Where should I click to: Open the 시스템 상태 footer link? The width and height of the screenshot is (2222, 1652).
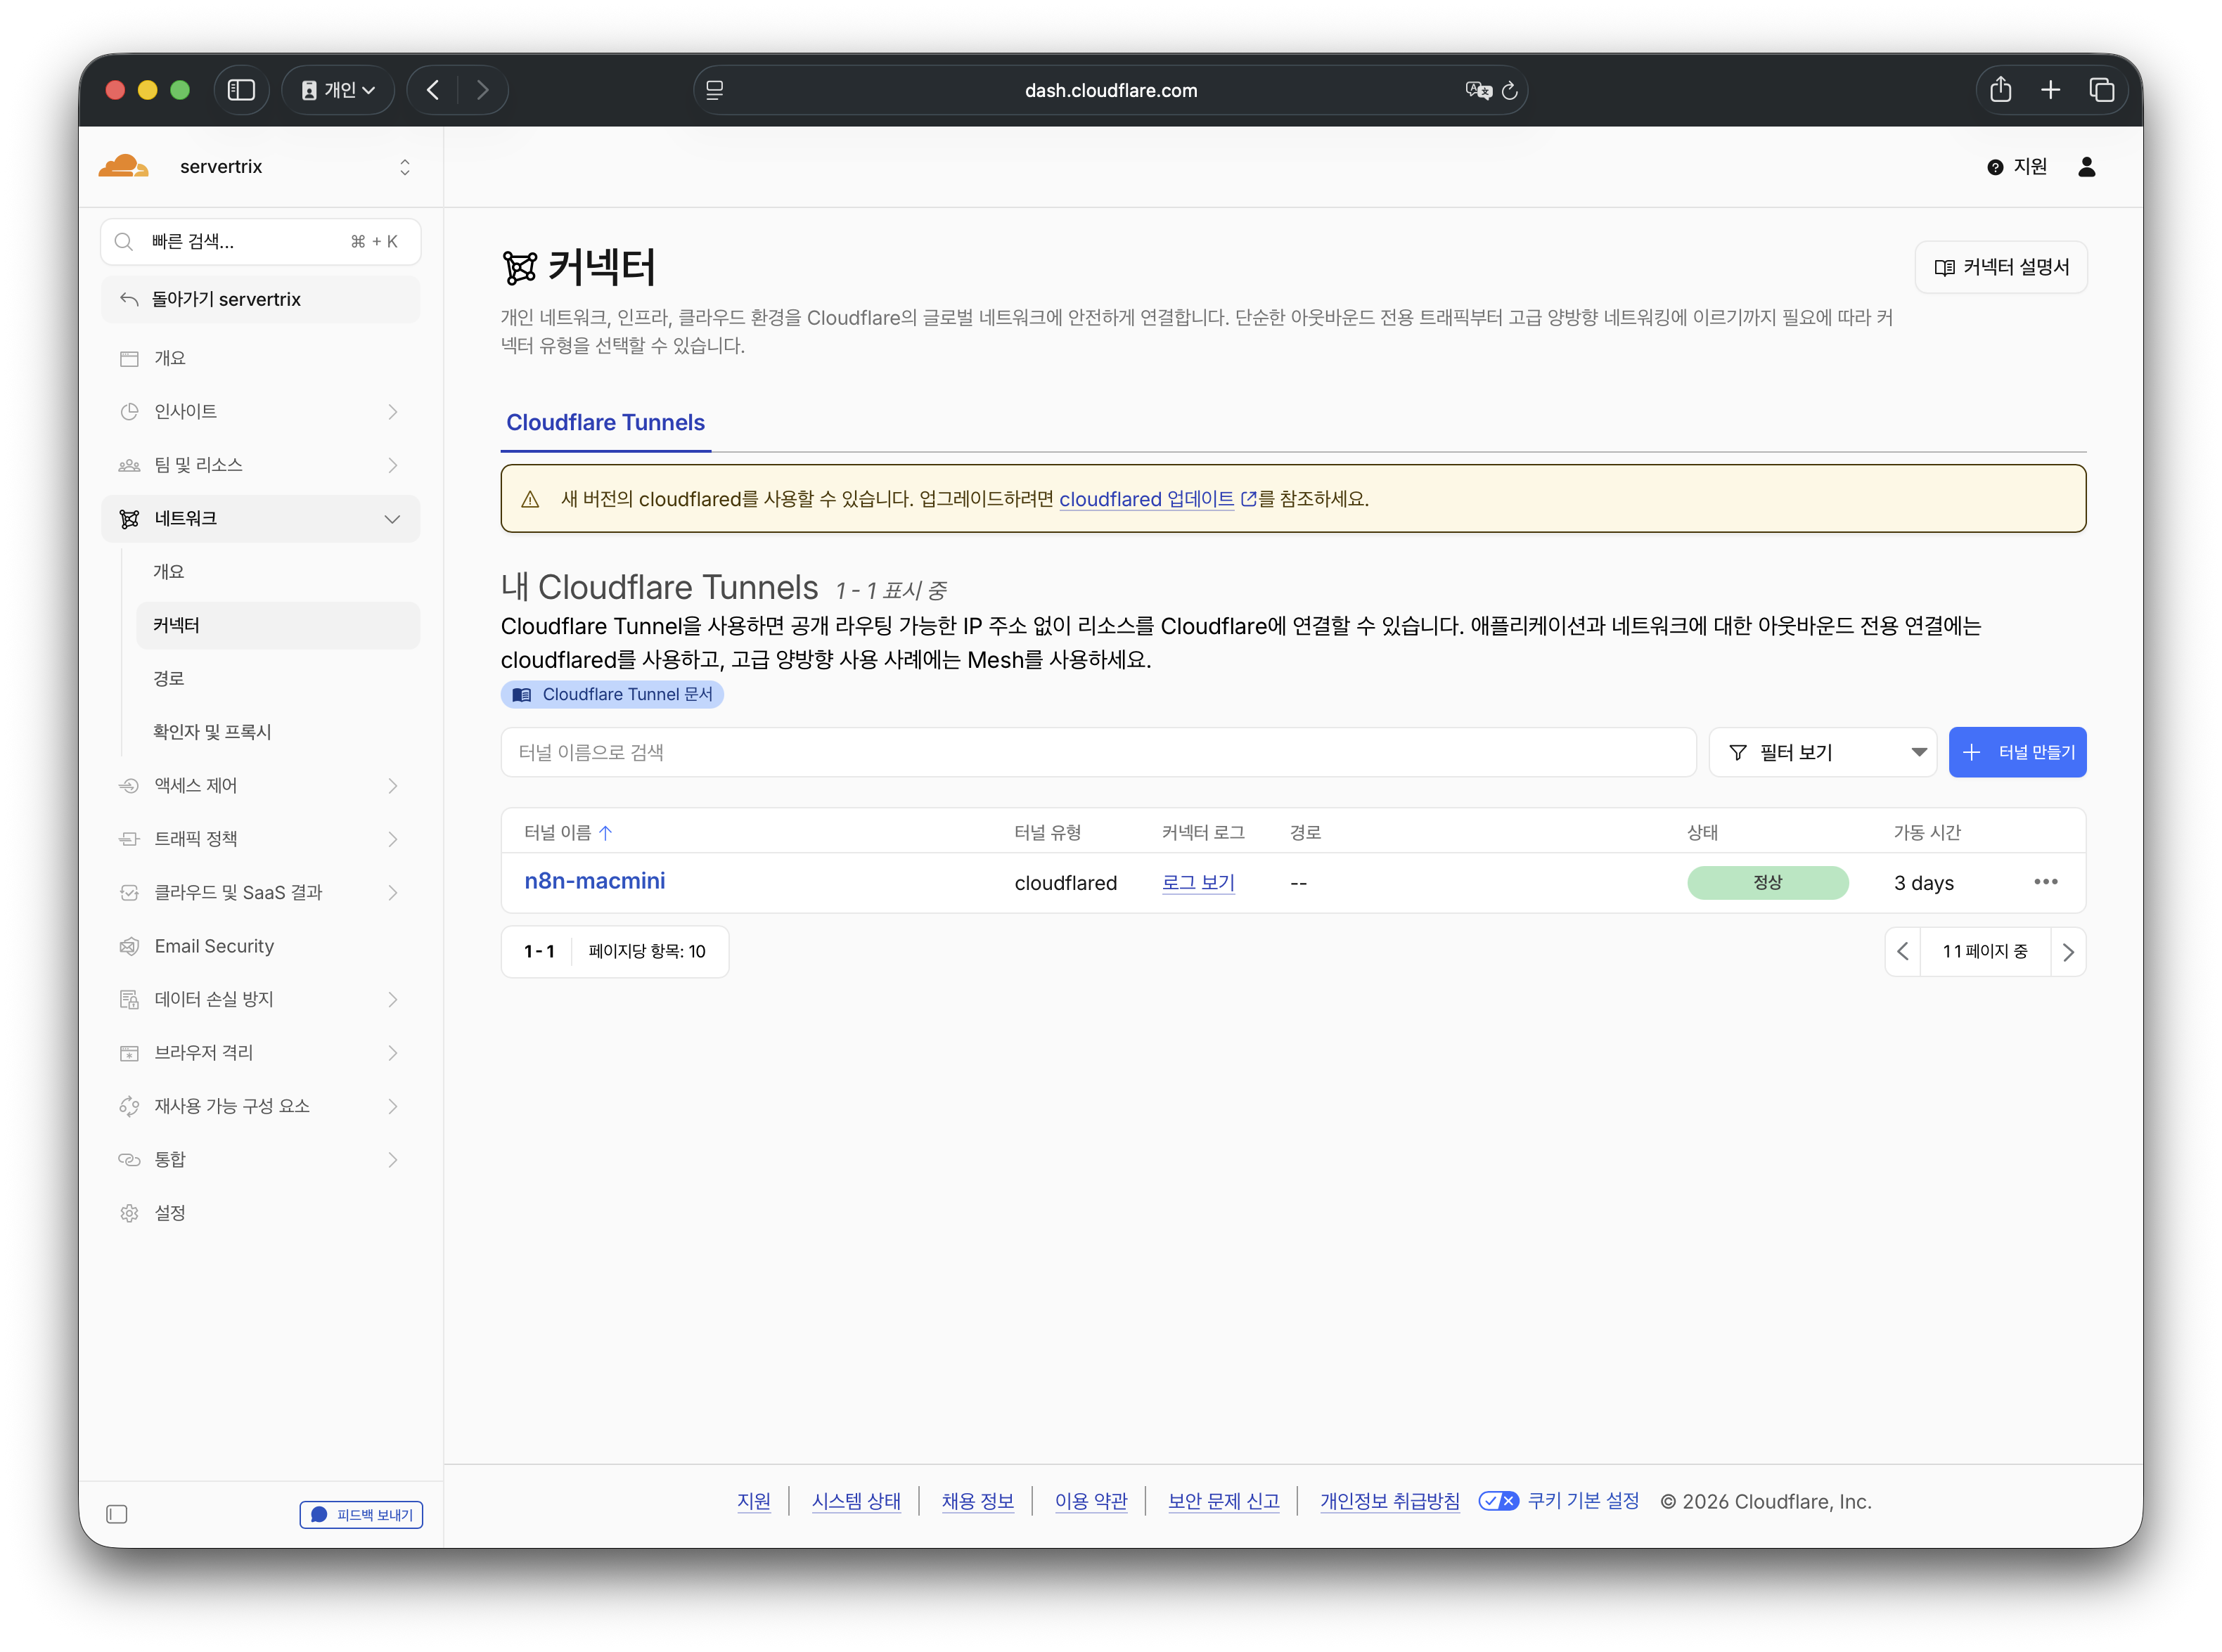(855, 1501)
